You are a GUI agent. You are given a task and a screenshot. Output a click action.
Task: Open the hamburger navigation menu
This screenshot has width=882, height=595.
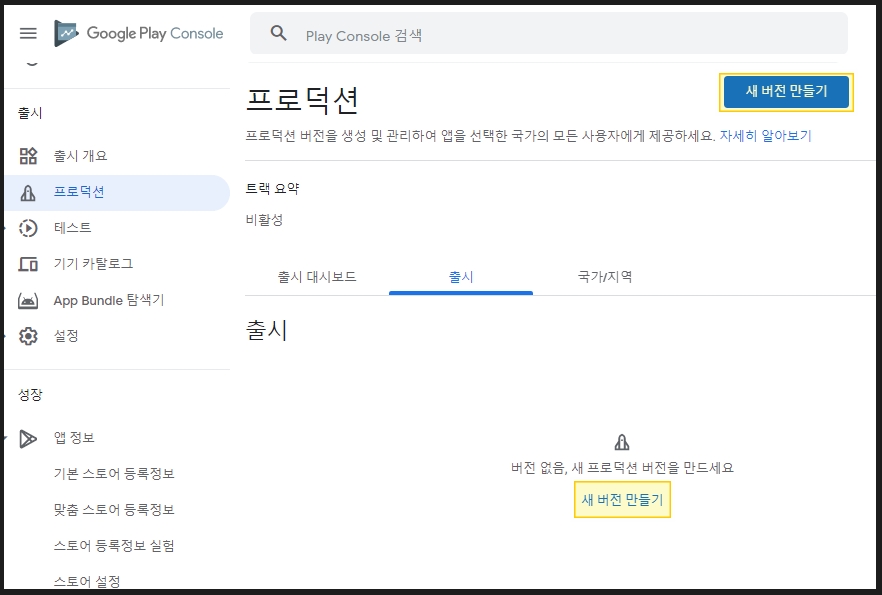click(28, 33)
